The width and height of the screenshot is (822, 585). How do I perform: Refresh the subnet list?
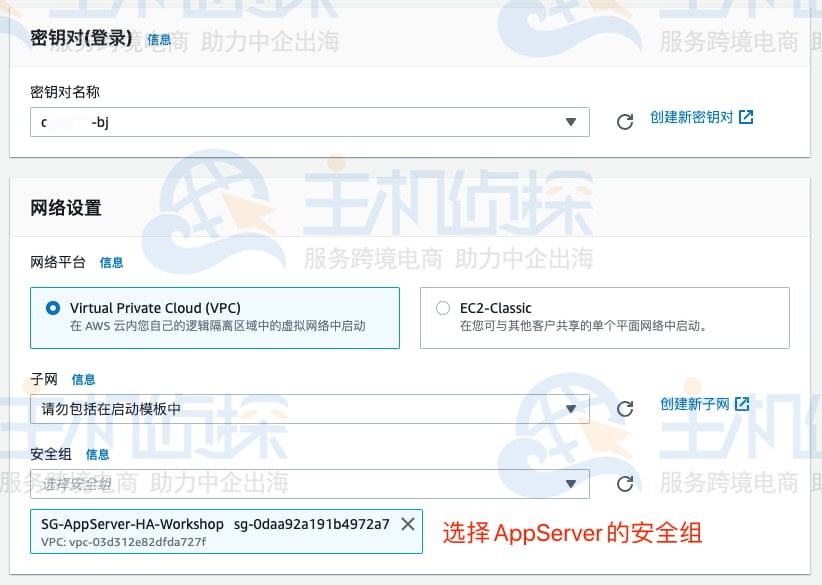click(x=625, y=408)
